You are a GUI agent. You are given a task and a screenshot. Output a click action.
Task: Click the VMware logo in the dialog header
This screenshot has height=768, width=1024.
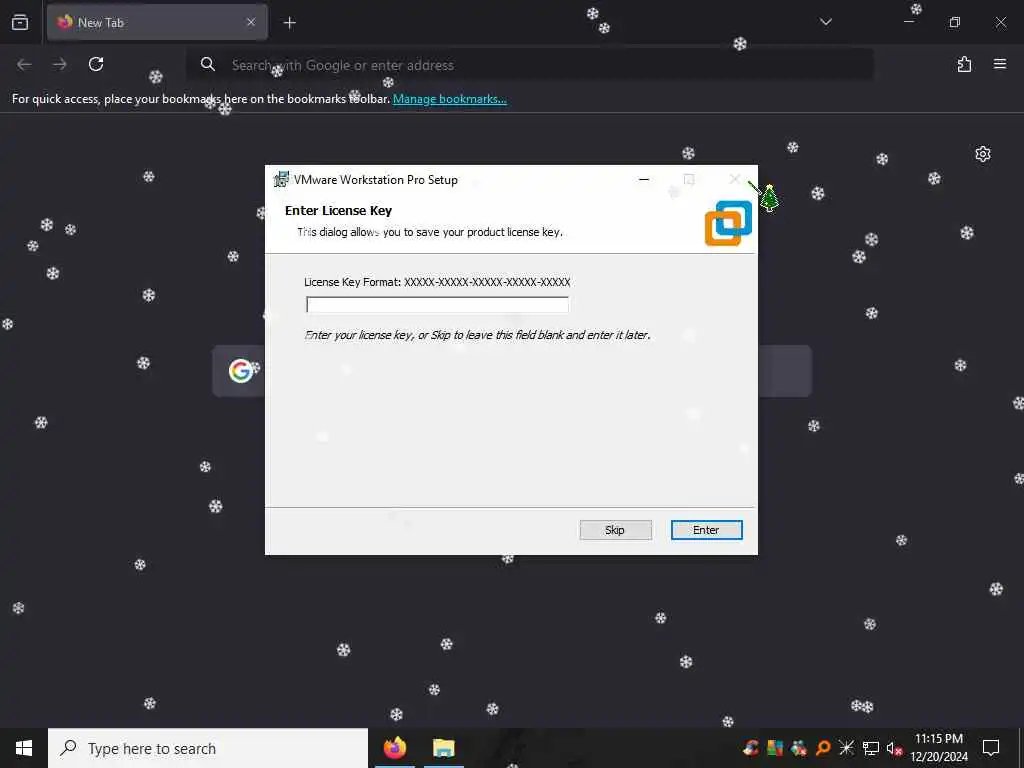click(x=728, y=223)
